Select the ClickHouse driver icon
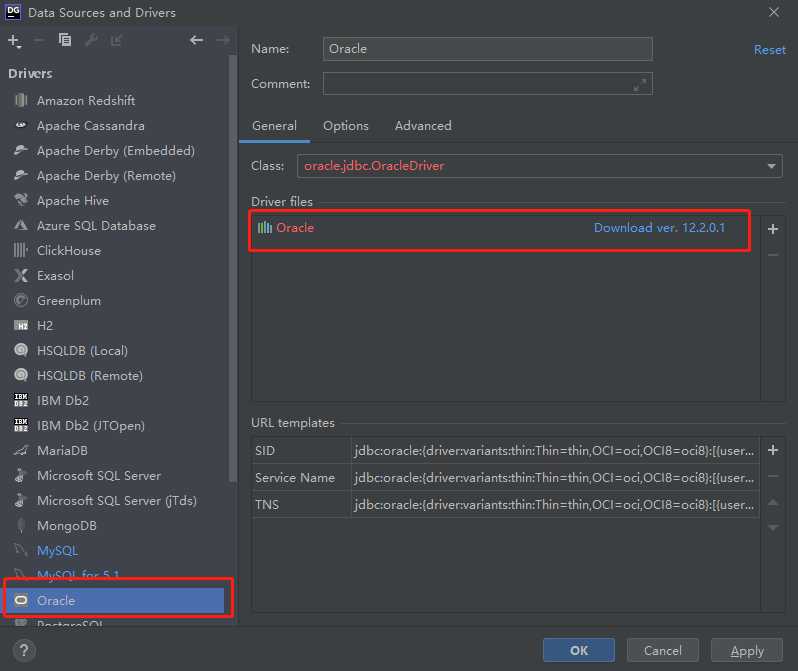Viewport: 798px width, 671px height. tap(21, 250)
